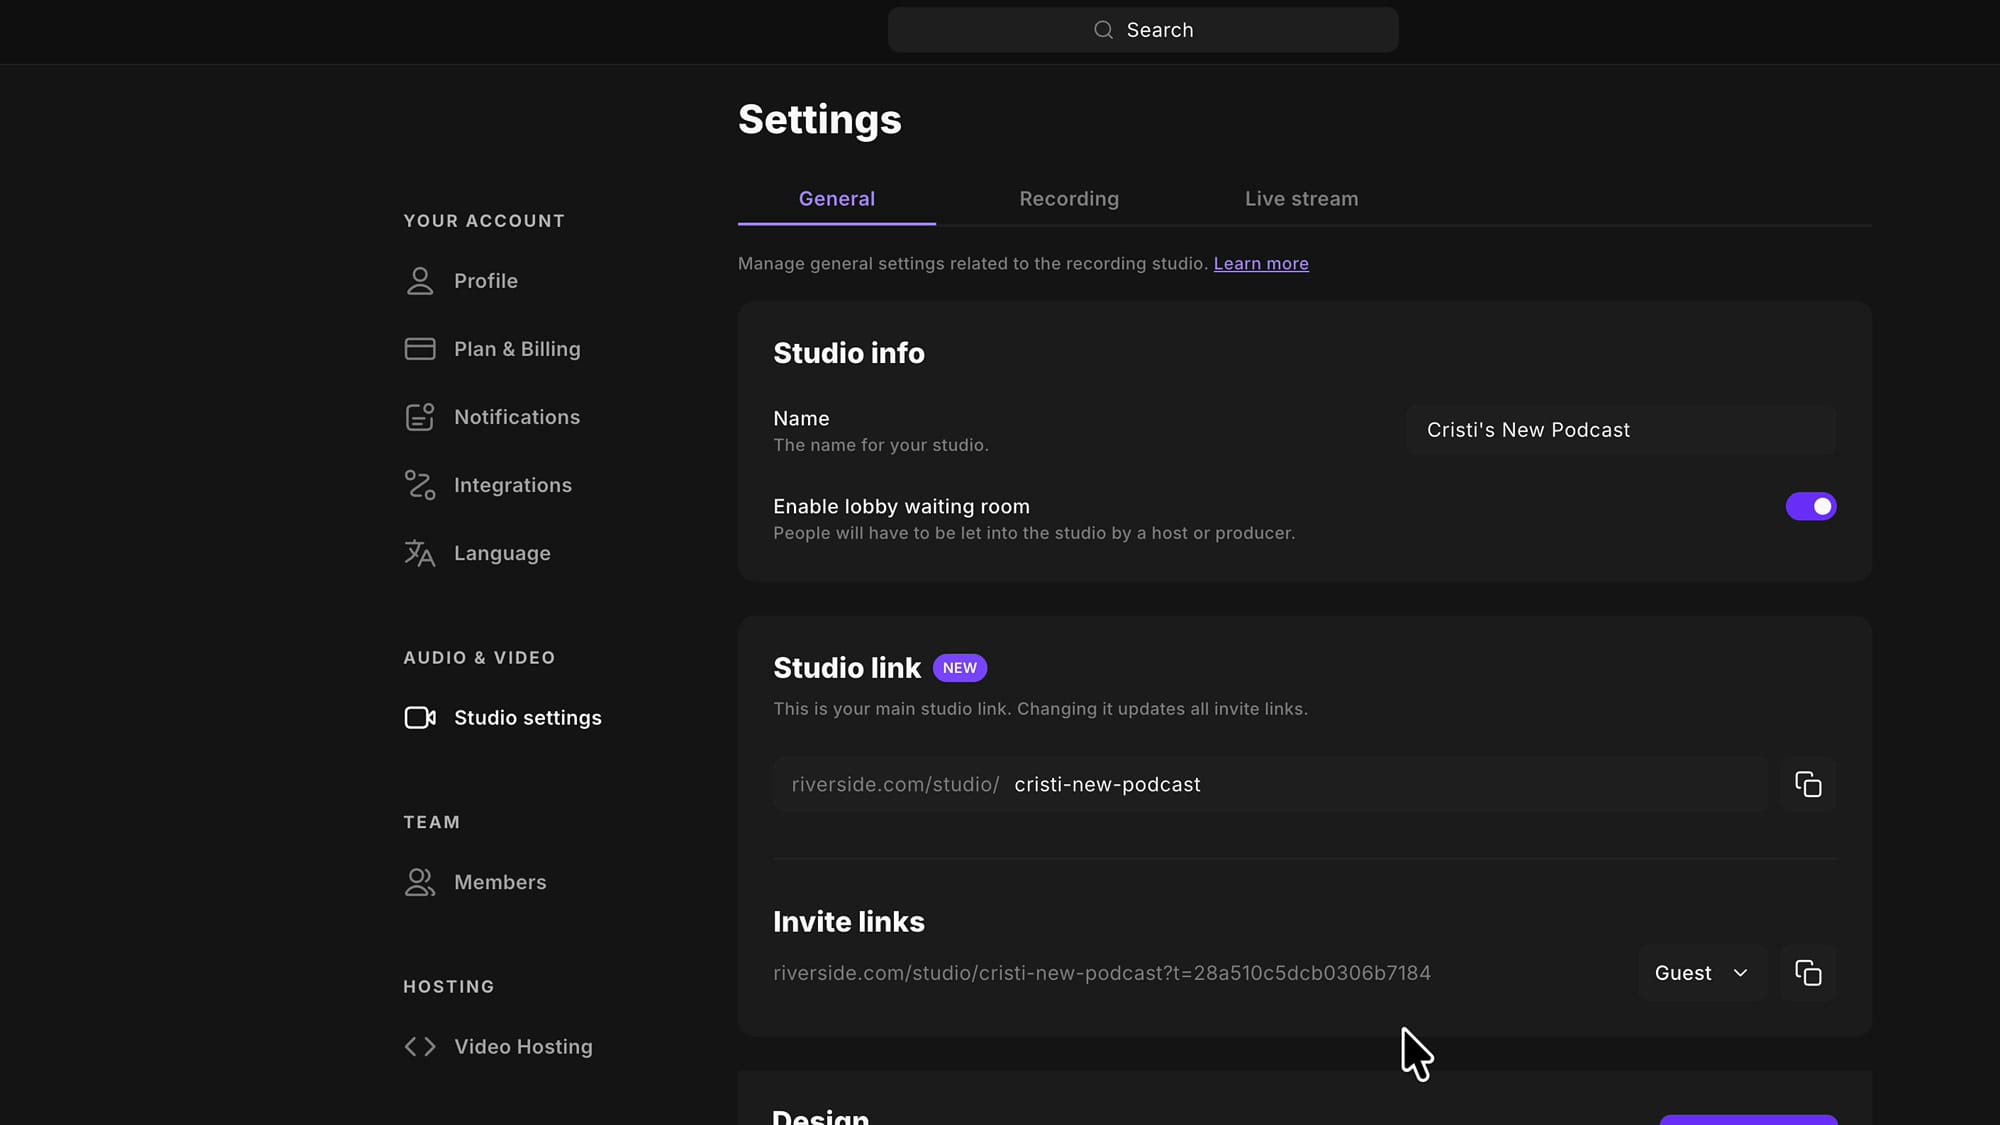Click the Members people icon
Screen dimensions: 2000x1125
point(420,882)
